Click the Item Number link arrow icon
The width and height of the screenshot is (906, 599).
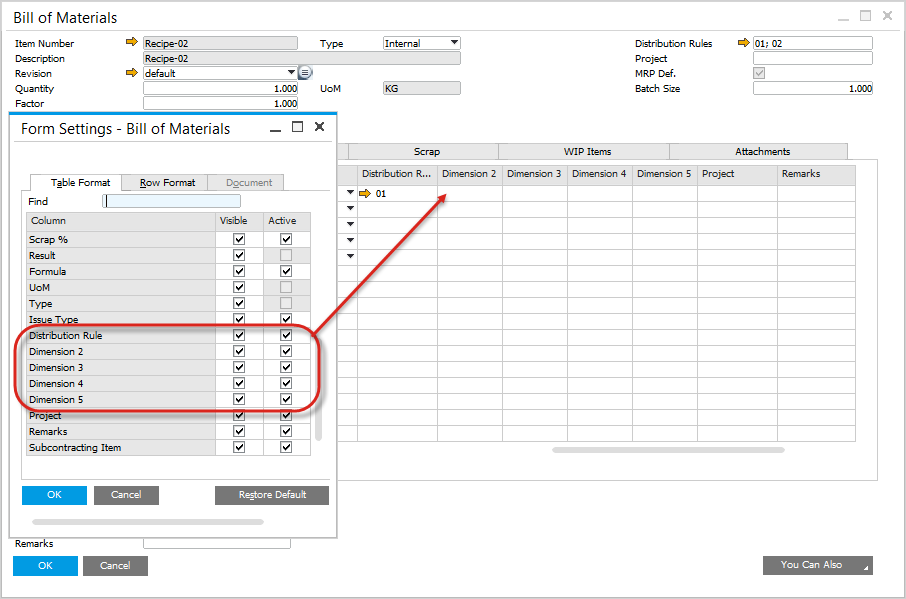pyautogui.click(x=131, y=43)
